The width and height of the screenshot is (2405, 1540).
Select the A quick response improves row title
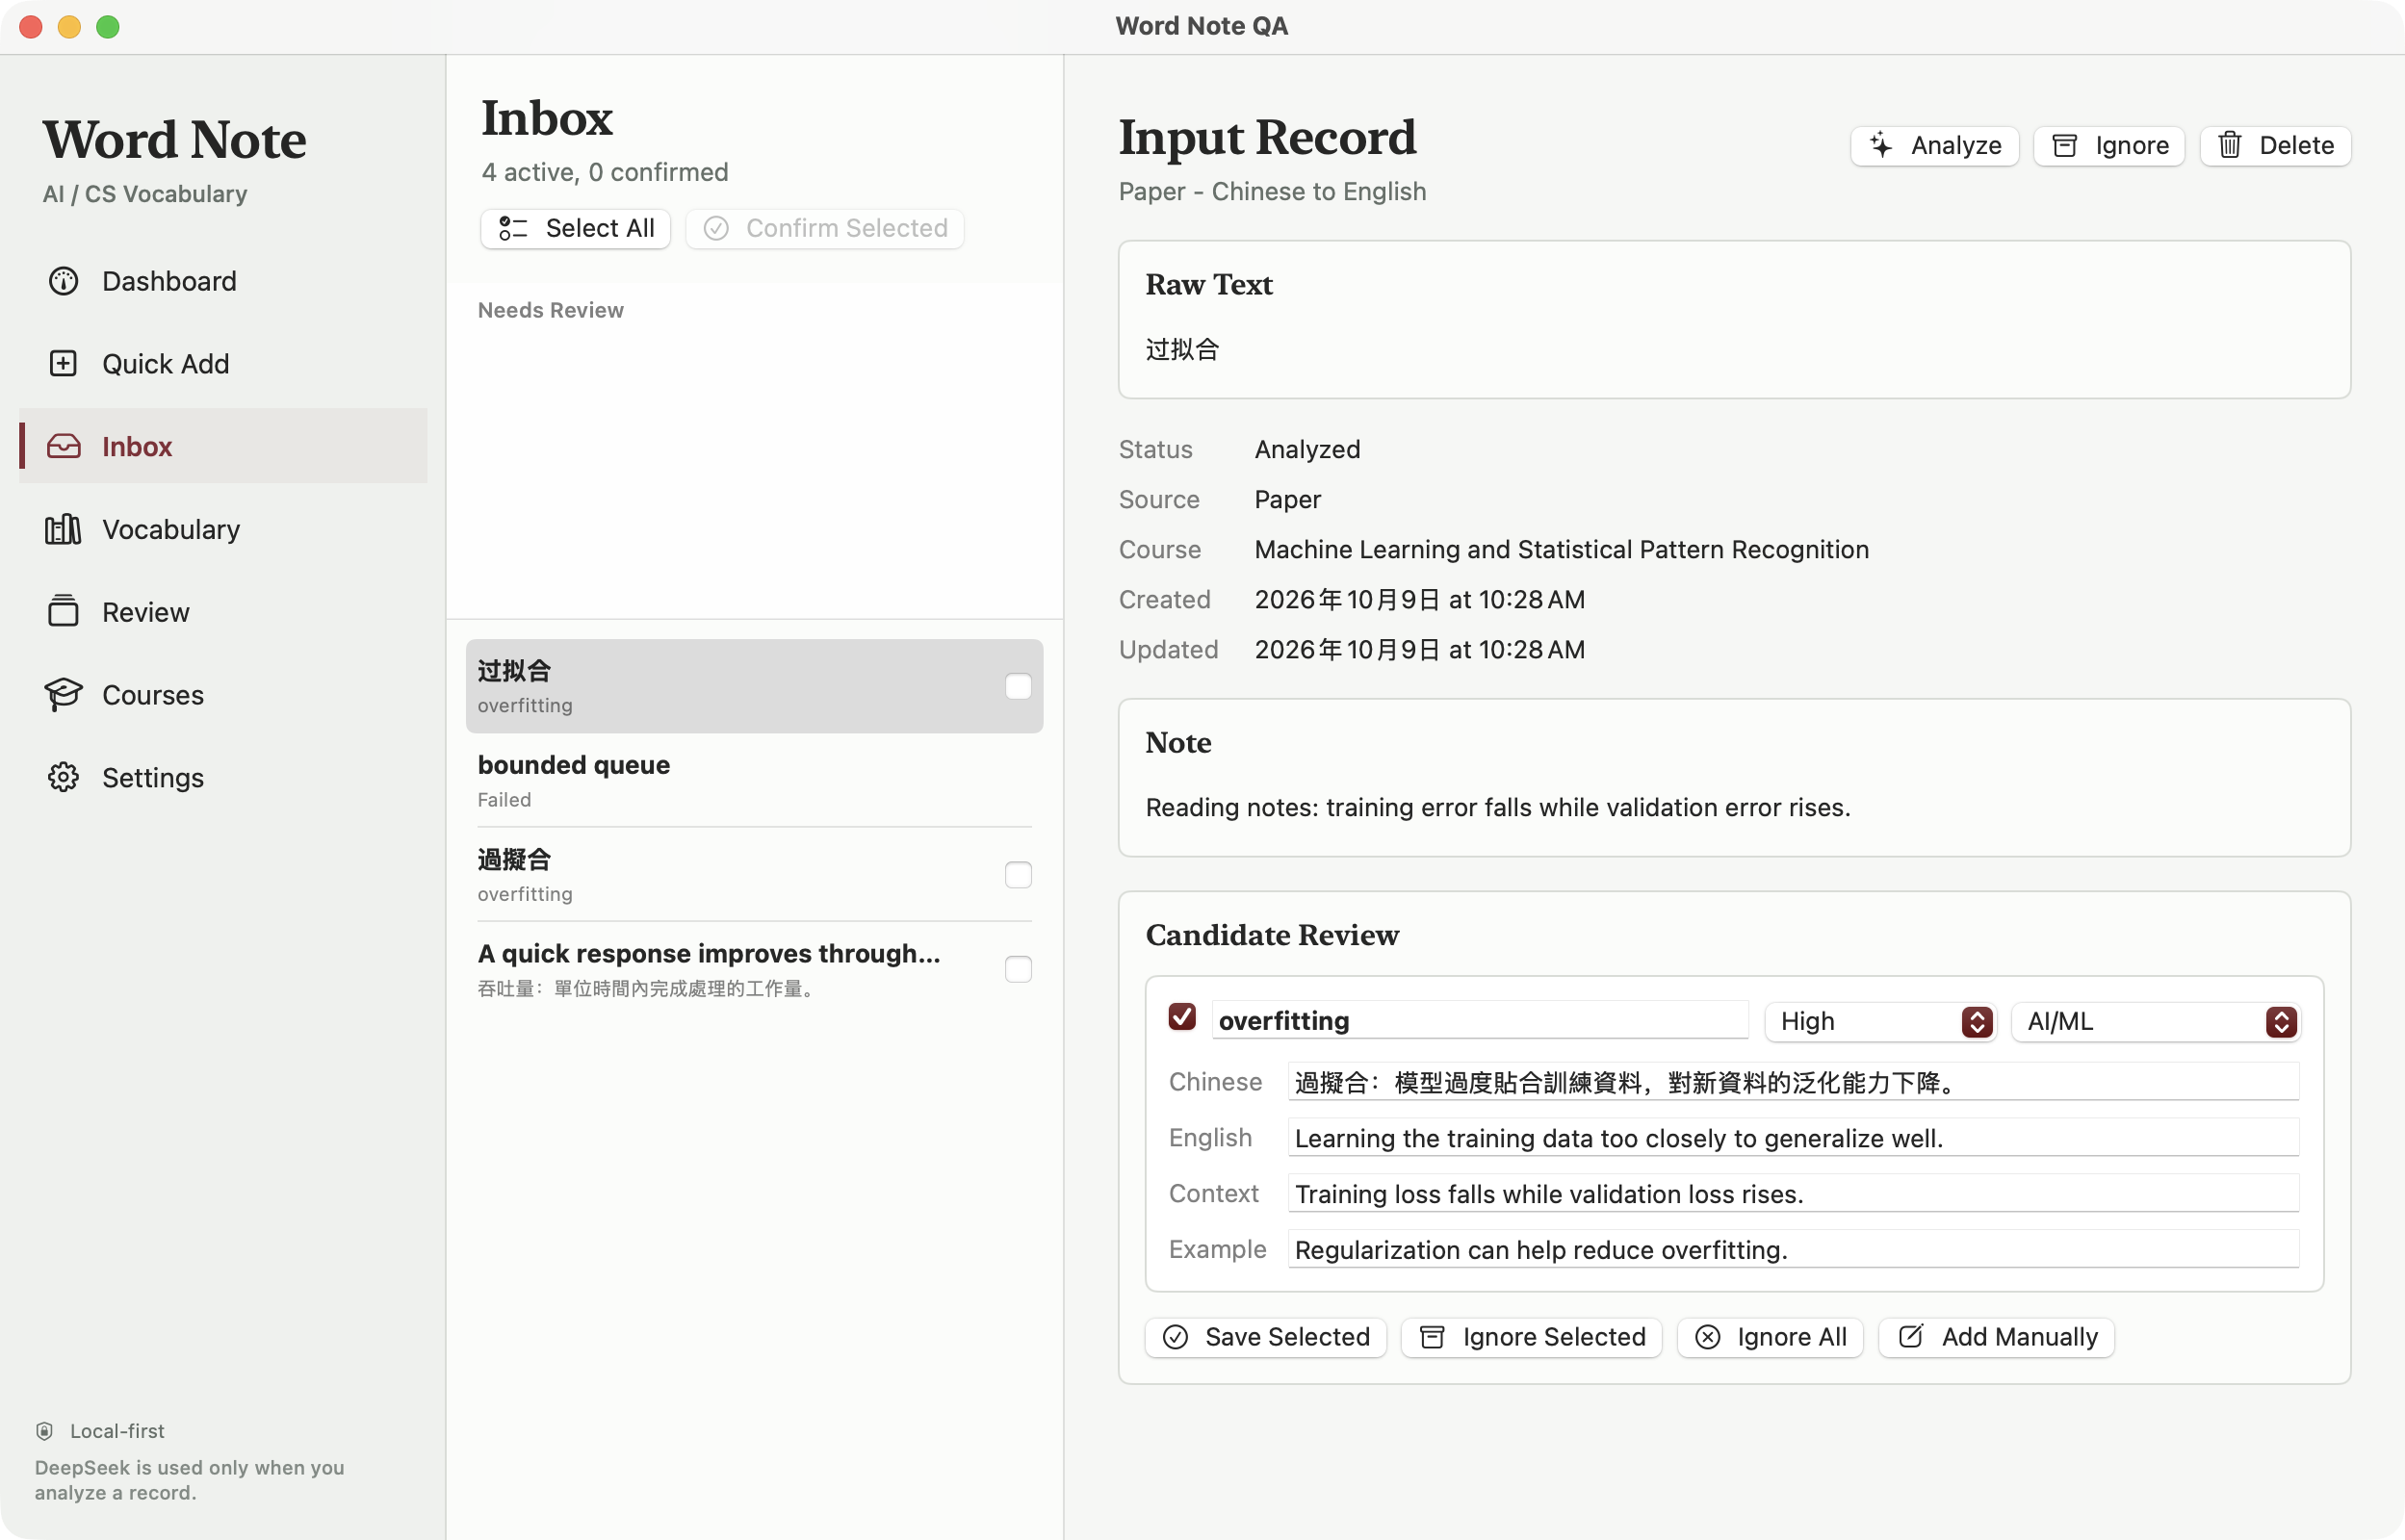tap(709, 954)
